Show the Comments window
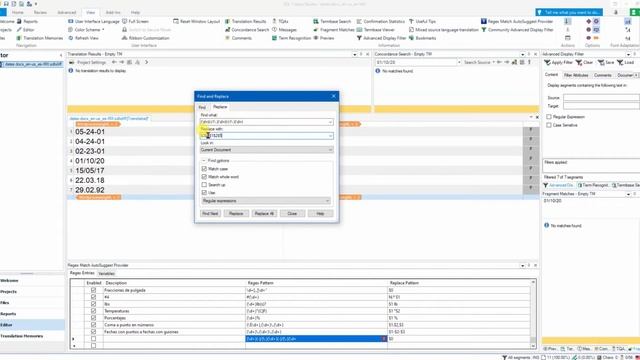640x360 pixels. coord(238,38)
